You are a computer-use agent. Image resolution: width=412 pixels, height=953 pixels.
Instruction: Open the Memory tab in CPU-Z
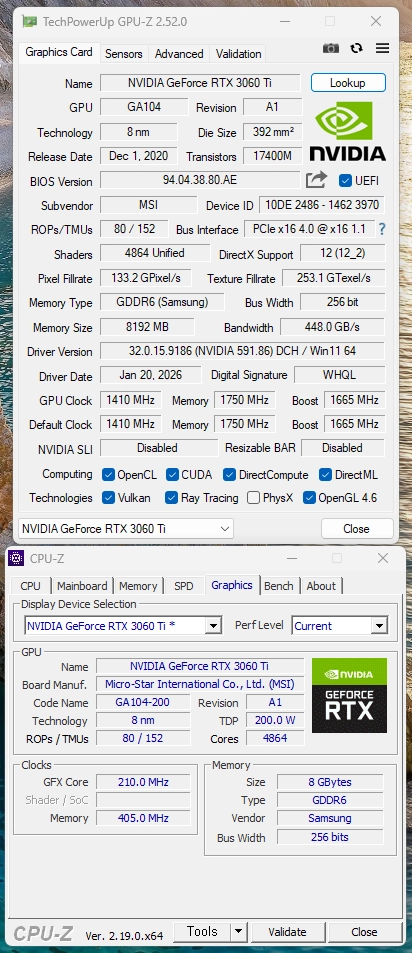click(138, 586)
